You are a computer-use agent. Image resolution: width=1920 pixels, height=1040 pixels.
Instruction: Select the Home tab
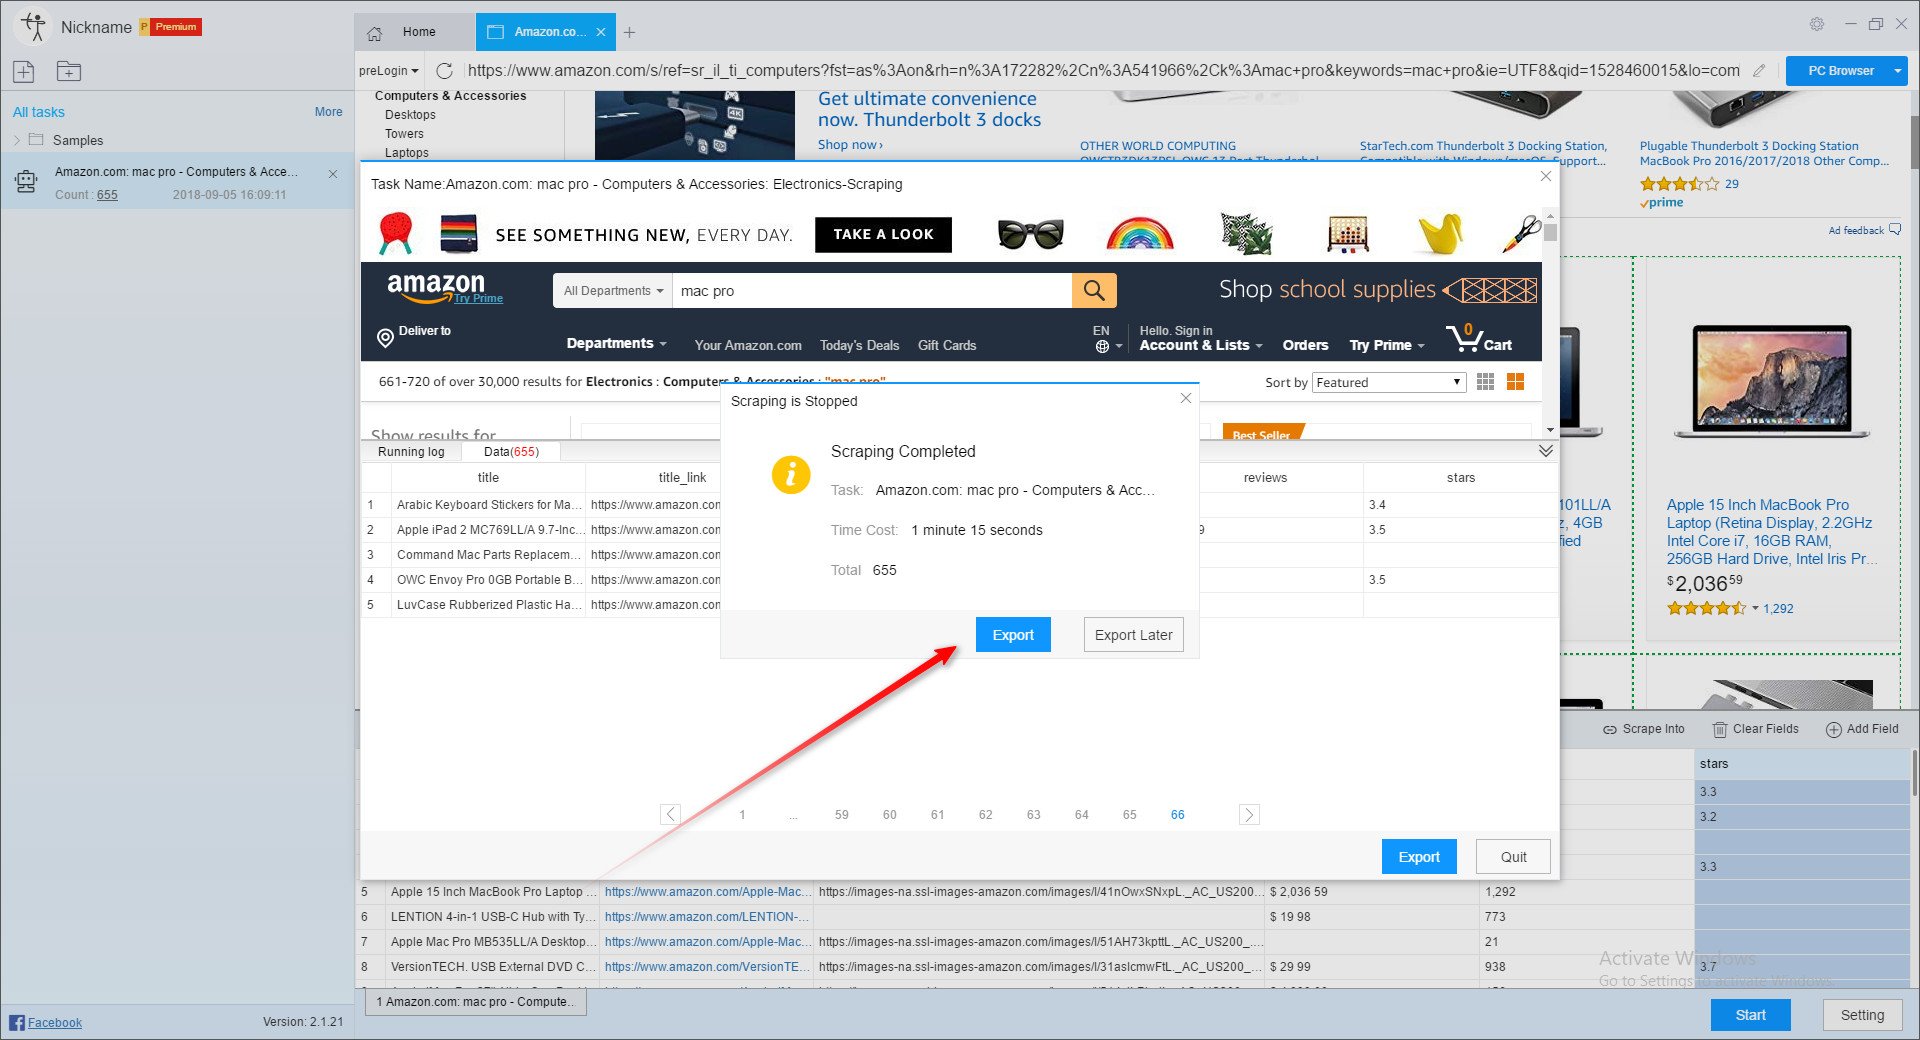coord(416,32)
